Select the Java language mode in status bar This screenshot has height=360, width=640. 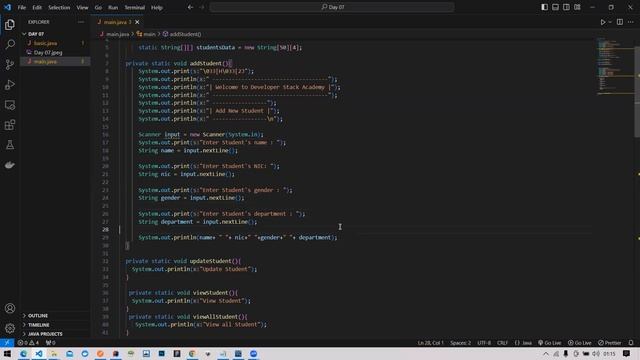523,343
